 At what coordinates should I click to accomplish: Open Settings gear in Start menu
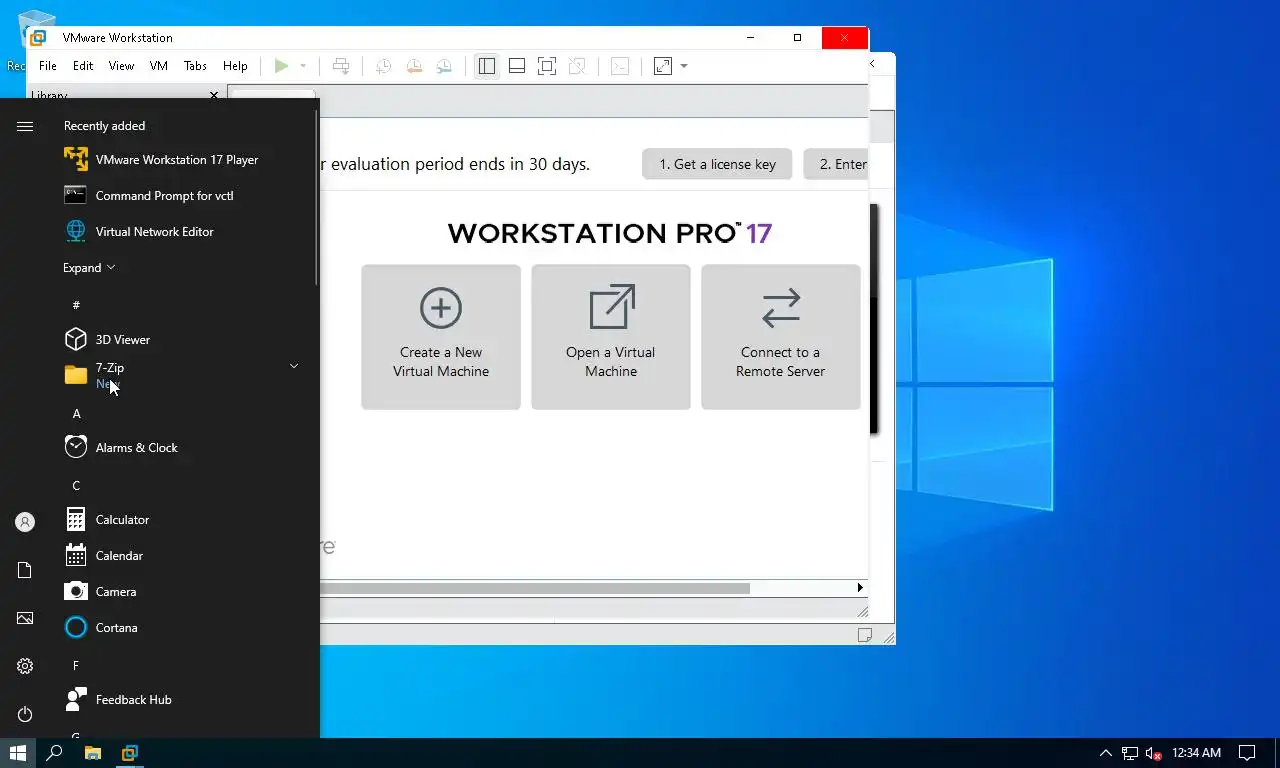click(25, 666)
